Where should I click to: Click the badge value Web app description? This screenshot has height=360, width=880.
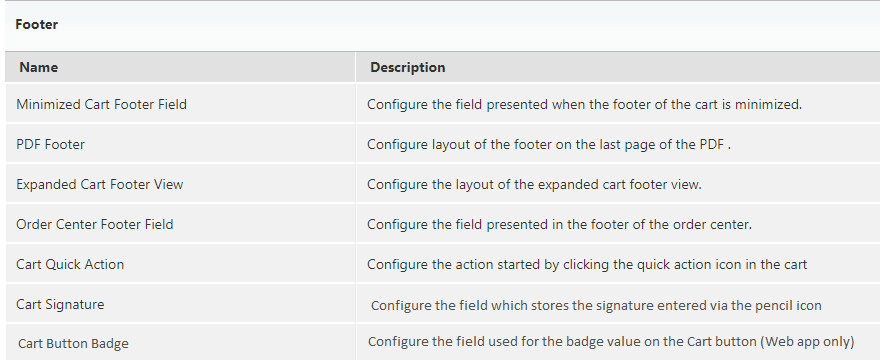coord(611,341)
